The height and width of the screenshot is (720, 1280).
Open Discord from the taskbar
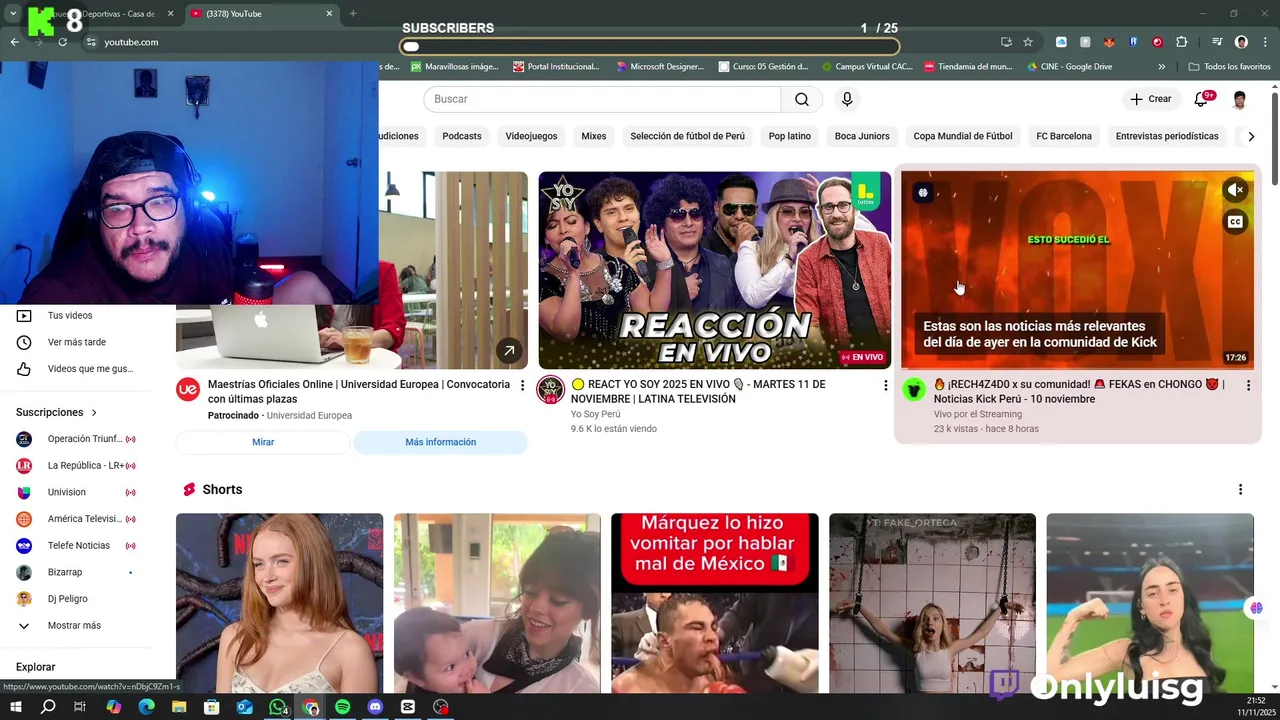pos(375,707)
